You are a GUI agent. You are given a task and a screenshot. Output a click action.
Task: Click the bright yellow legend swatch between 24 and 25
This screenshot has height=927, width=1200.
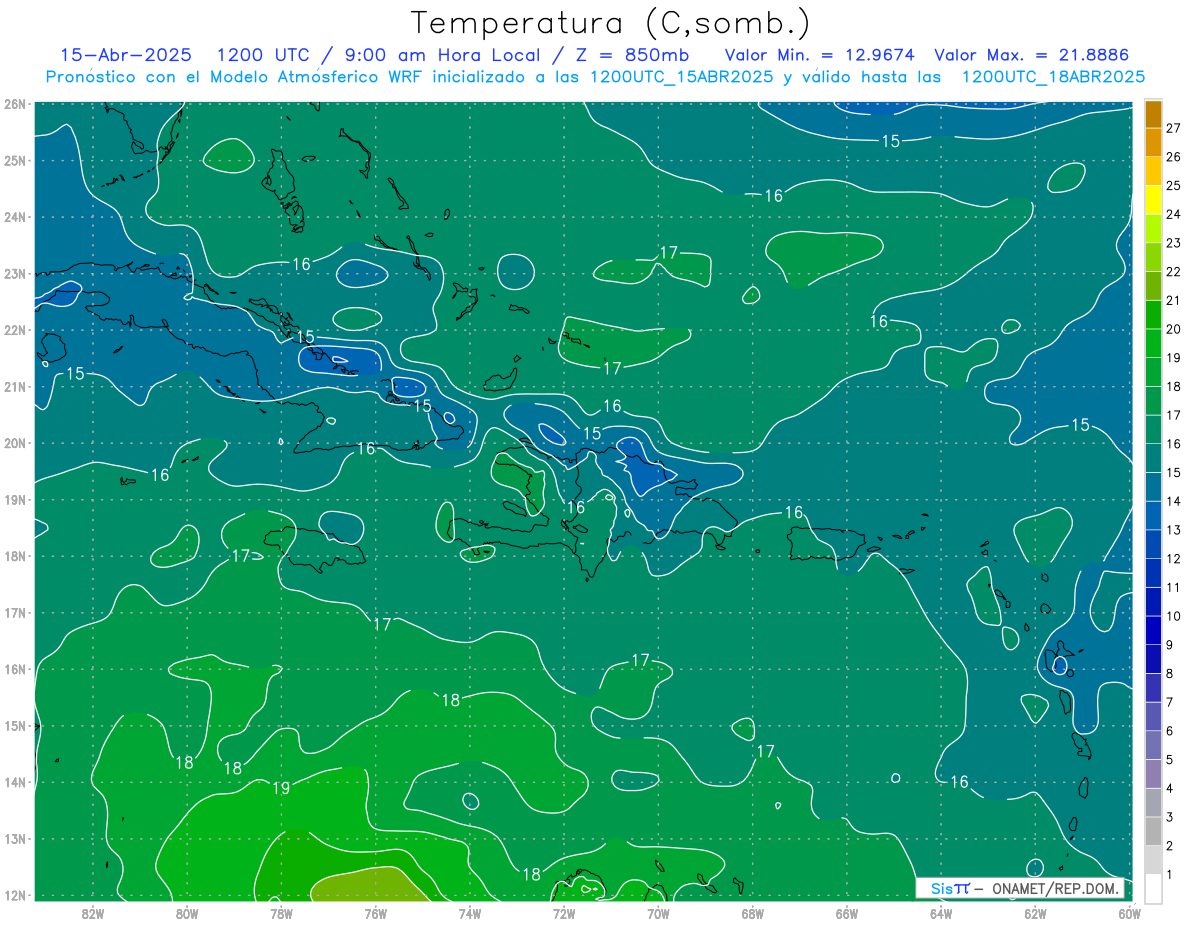coord(1153,200)
